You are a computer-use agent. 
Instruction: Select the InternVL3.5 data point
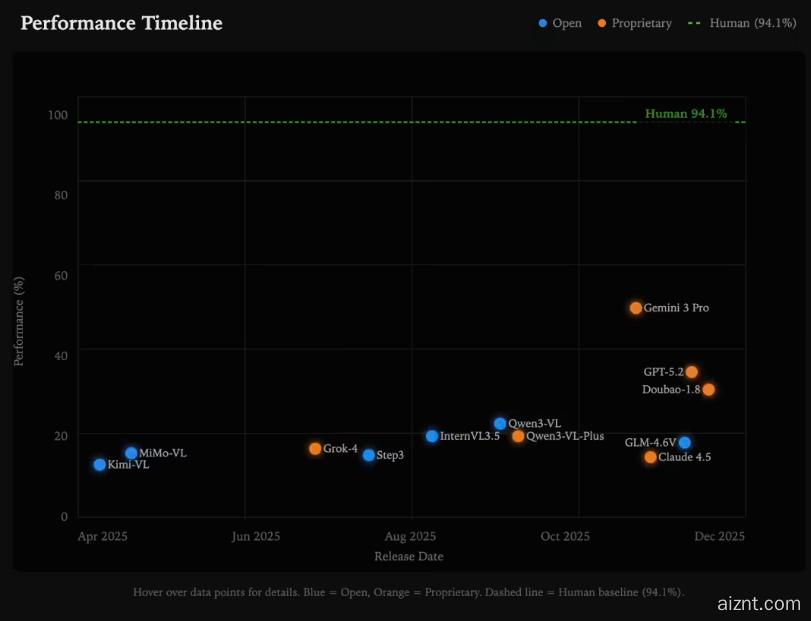[x=432, y=436]
